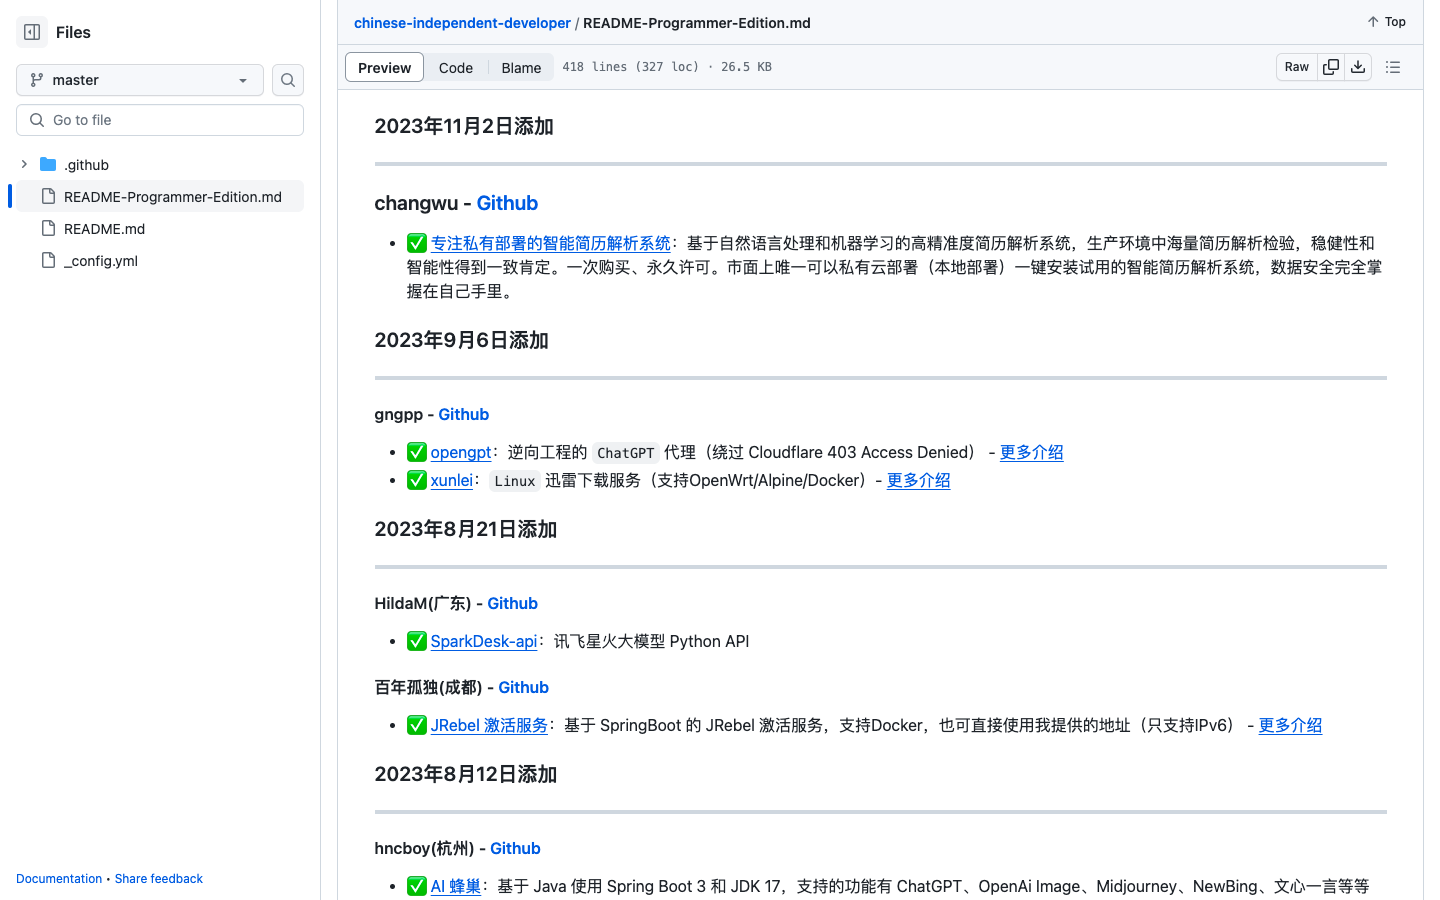Image resolution: width=1440 pixels, height=900 pixels.
Task: Open the chinese-independent-developer repository link
Action: click(462, 22)
